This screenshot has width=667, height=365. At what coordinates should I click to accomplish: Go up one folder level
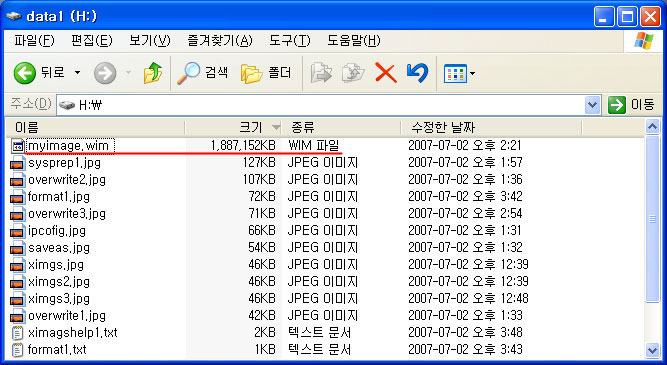tap(152, 73)
